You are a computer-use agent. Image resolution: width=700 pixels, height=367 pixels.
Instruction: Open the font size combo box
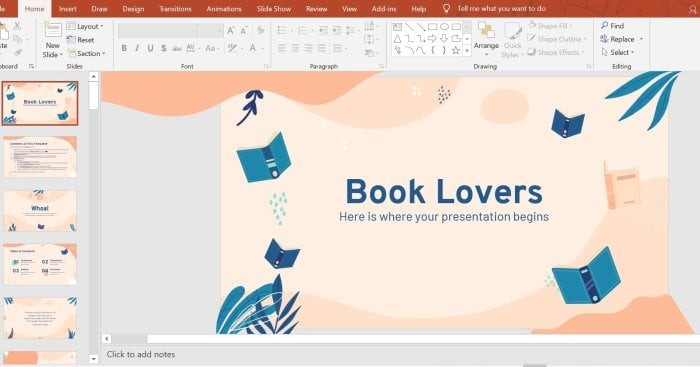click(x=210, y=30)
